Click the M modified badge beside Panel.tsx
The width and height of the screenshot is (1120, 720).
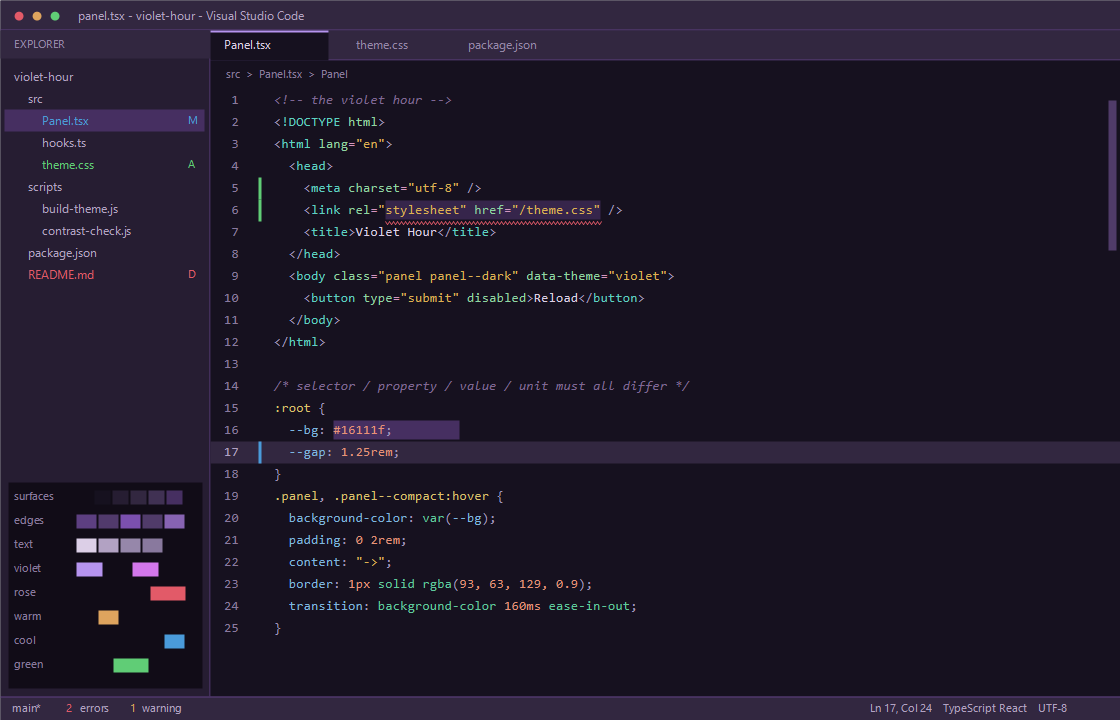[192, 121]
